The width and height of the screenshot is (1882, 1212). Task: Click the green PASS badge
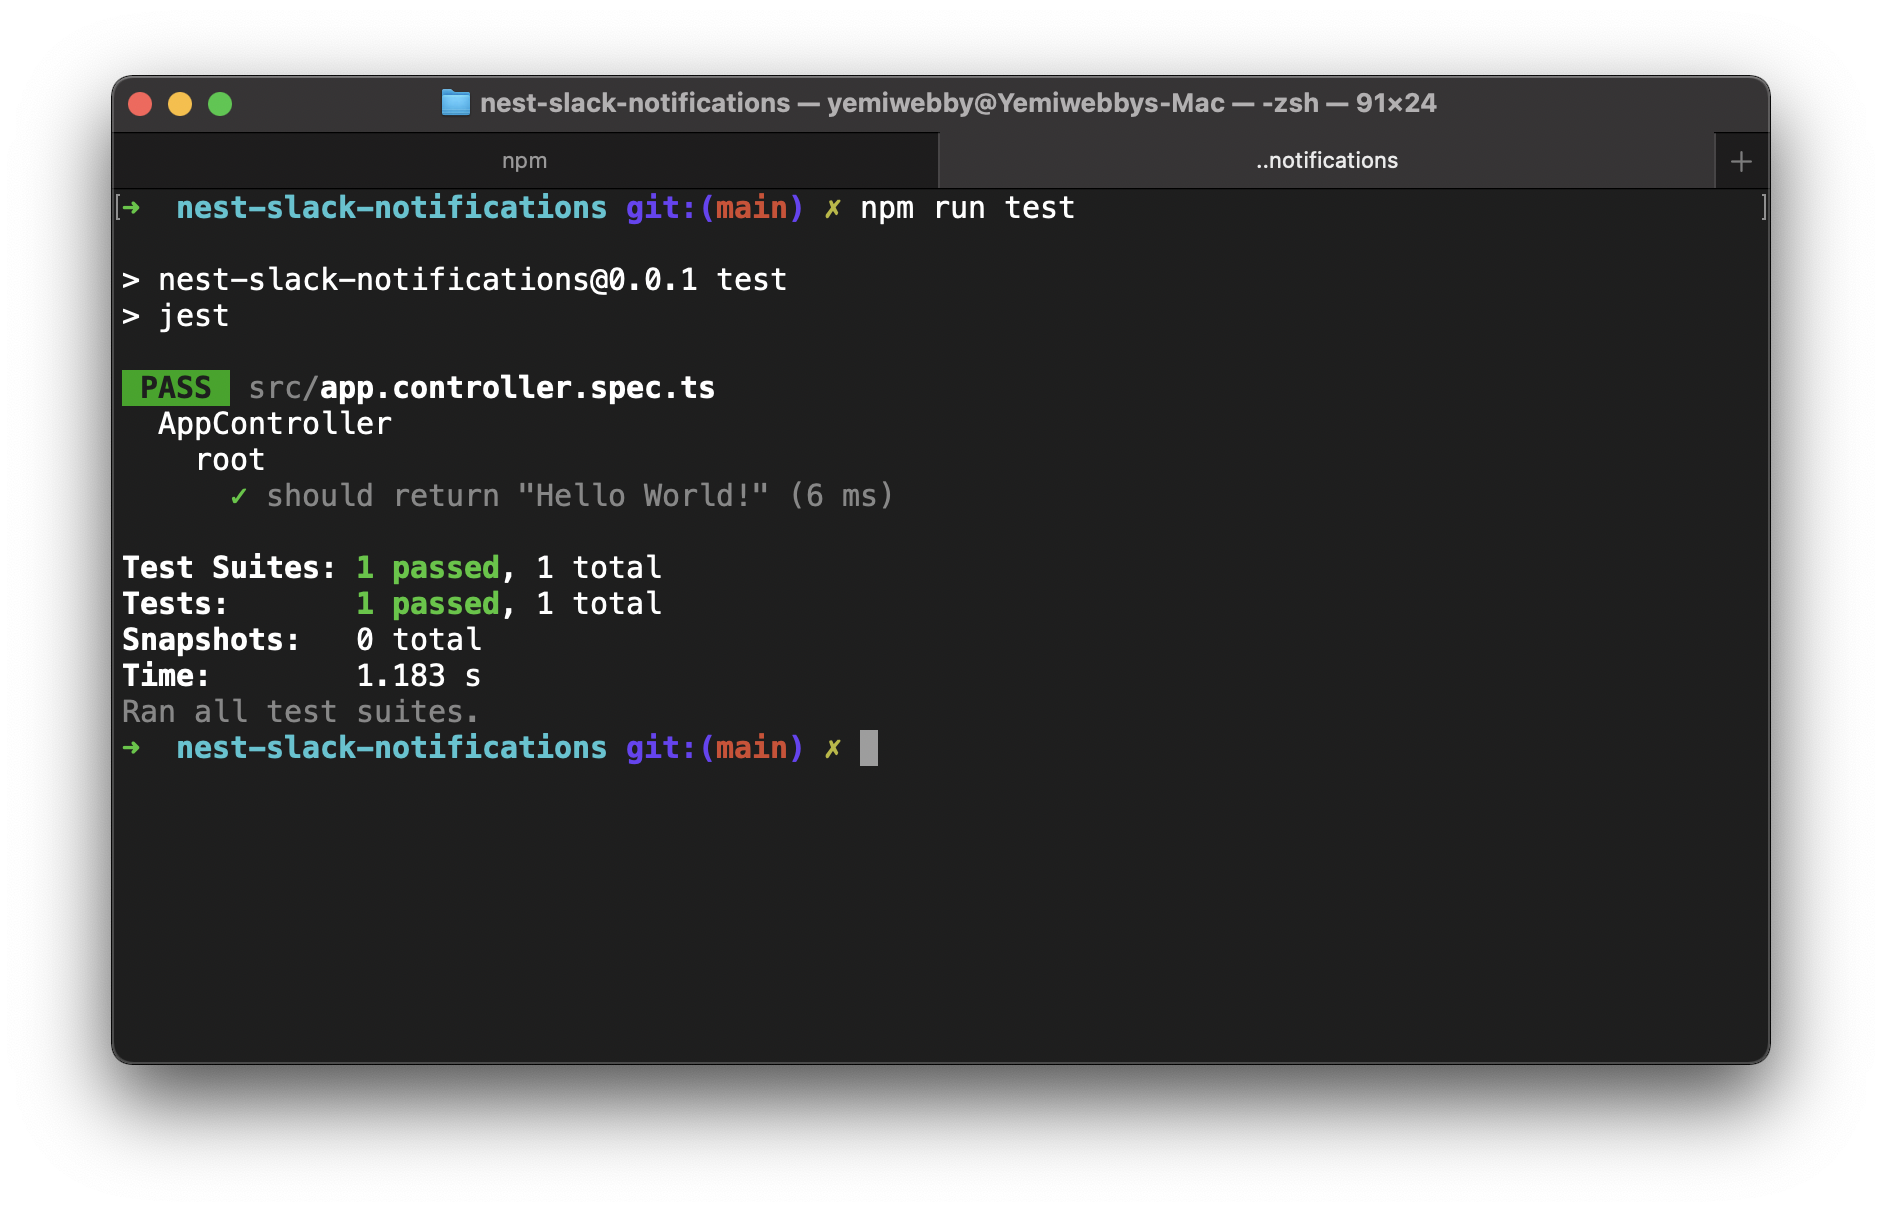tap(174, 387)
